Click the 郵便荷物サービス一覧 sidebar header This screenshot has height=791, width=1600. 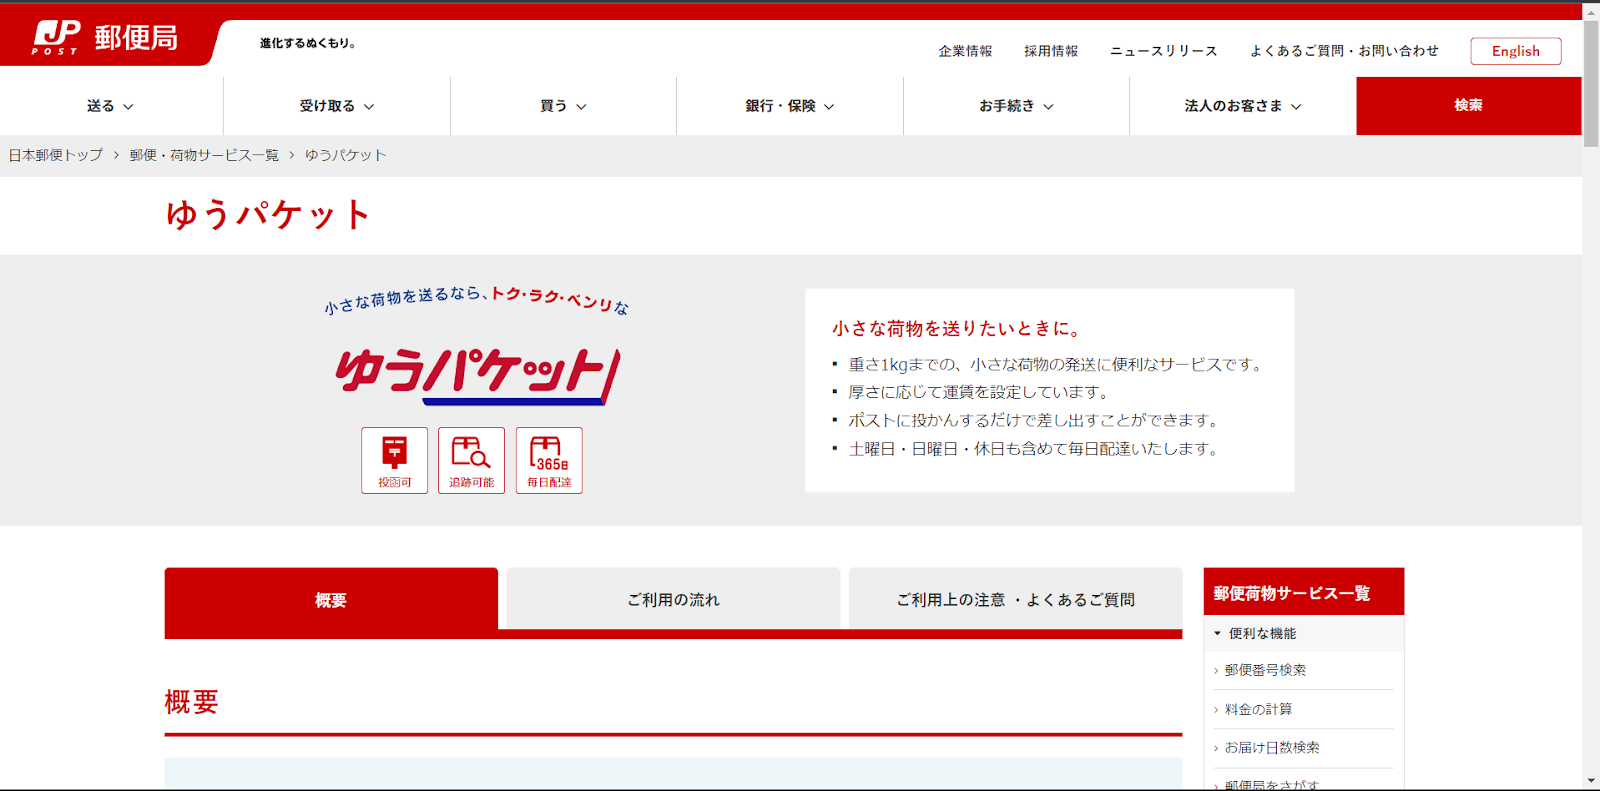[x=1304, y=593]
